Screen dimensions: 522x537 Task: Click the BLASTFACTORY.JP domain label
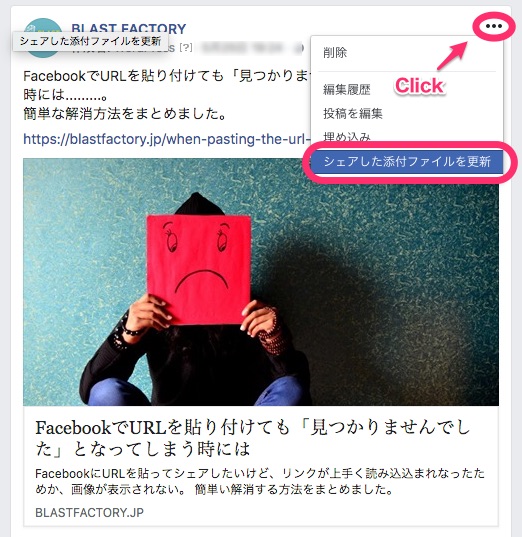click(x=89, y=512)
